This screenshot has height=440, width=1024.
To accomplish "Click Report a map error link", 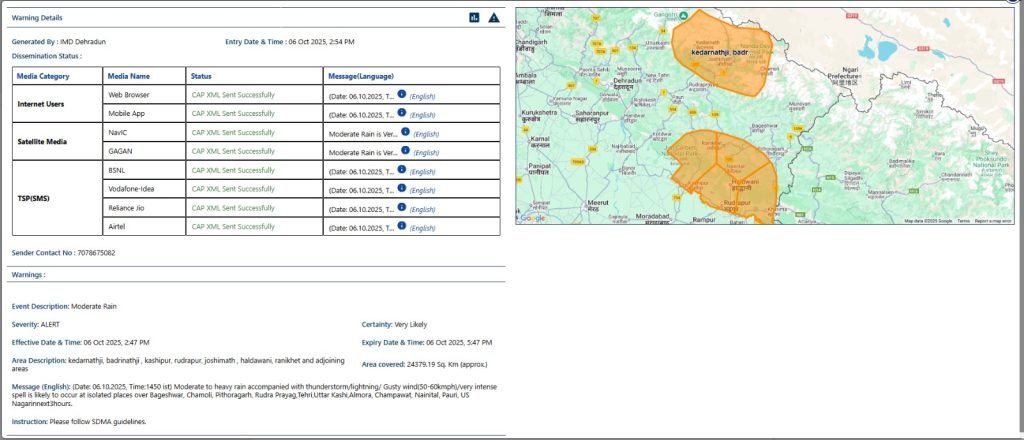I will 993,221.
